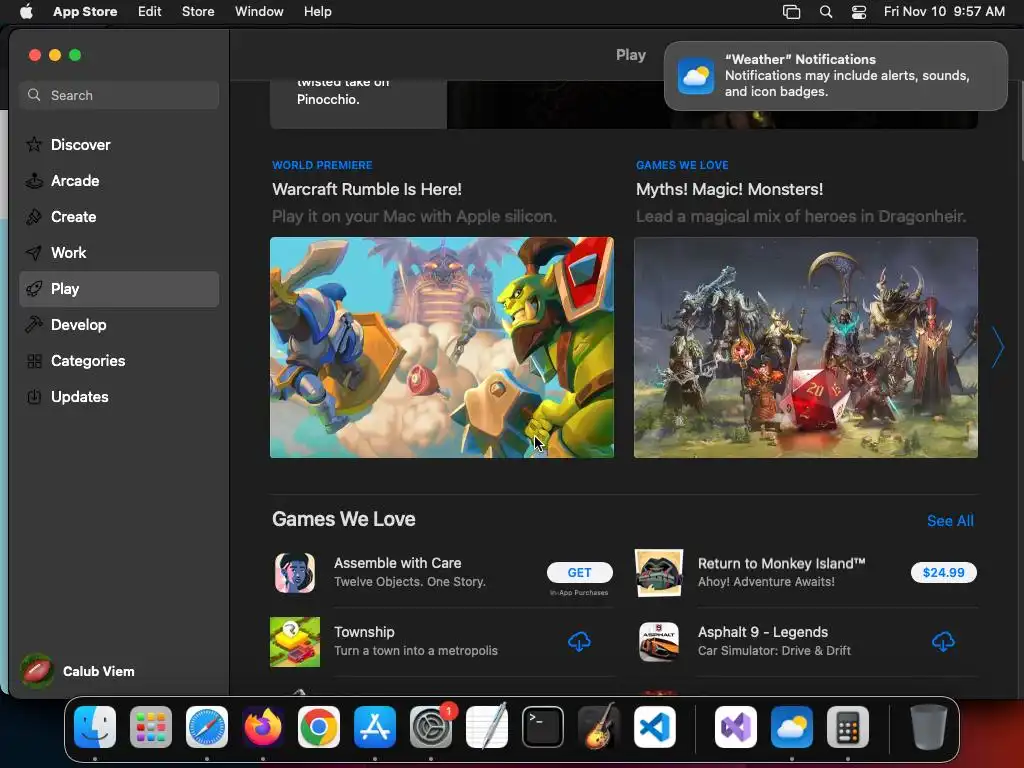Click the Search field in sidebar
Screen dimensions: 1024x768
[119, 95]
